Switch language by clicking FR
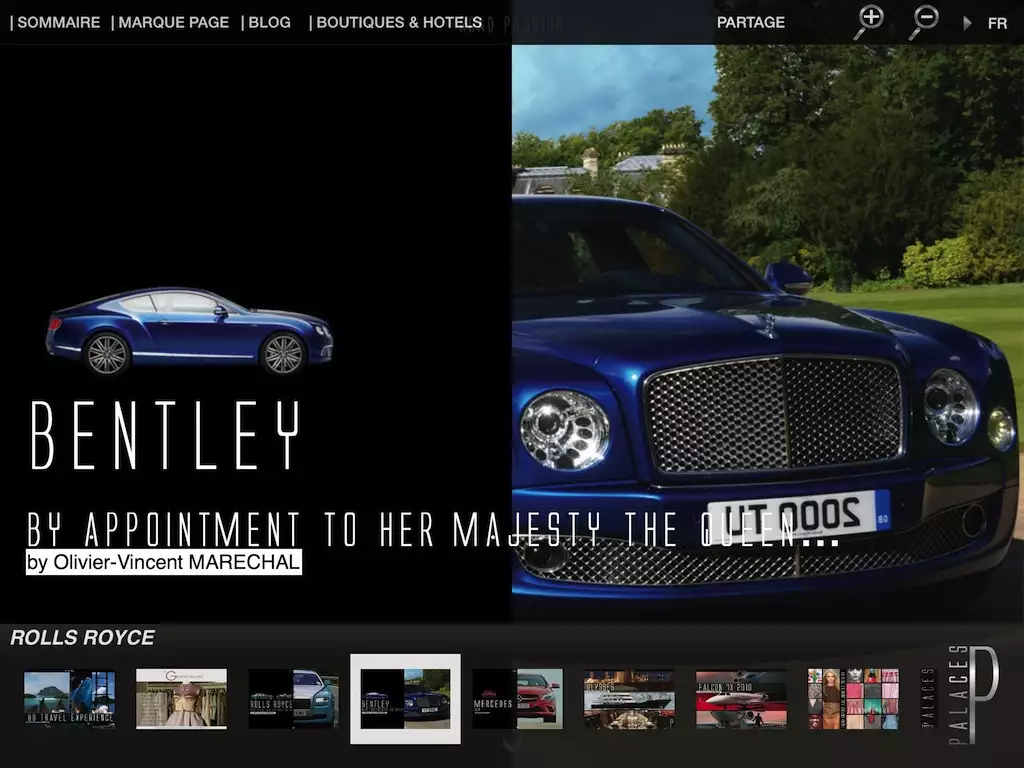This screenshot has width=1024, height=768. pyautogui.click(x=997, y=22)
